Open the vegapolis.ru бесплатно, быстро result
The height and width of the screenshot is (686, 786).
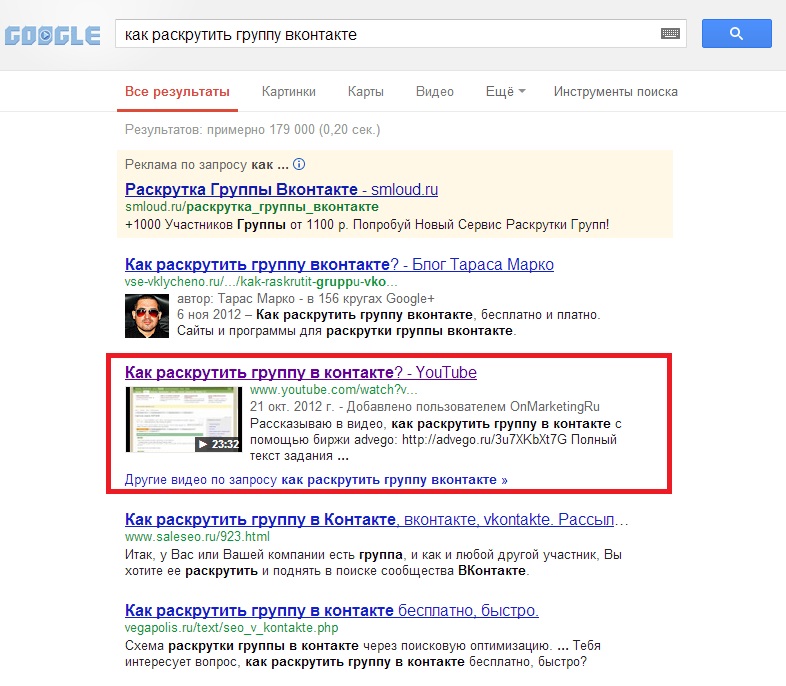click(332, 610)
